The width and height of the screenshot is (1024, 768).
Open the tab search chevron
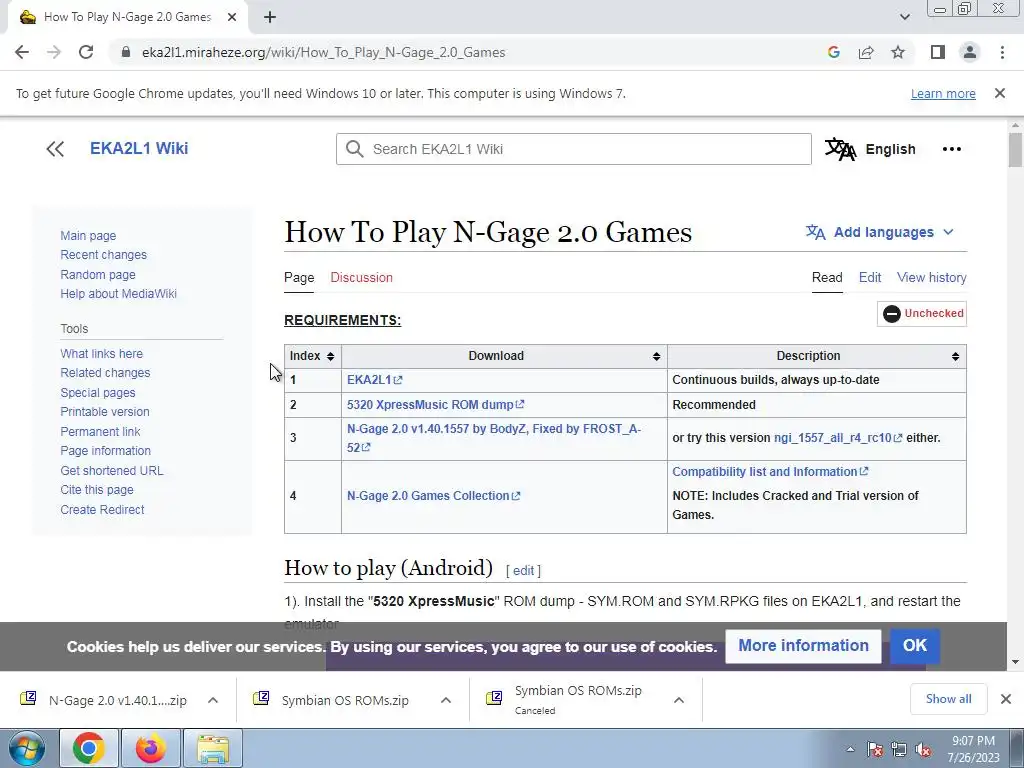904,17
